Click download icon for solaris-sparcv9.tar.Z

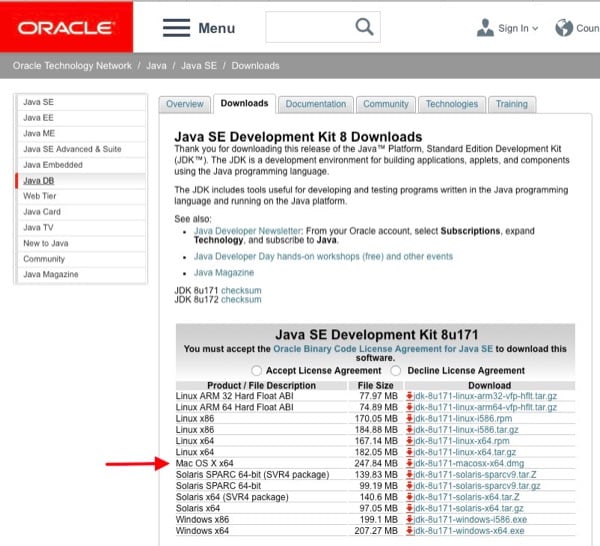tap(409, 474)
